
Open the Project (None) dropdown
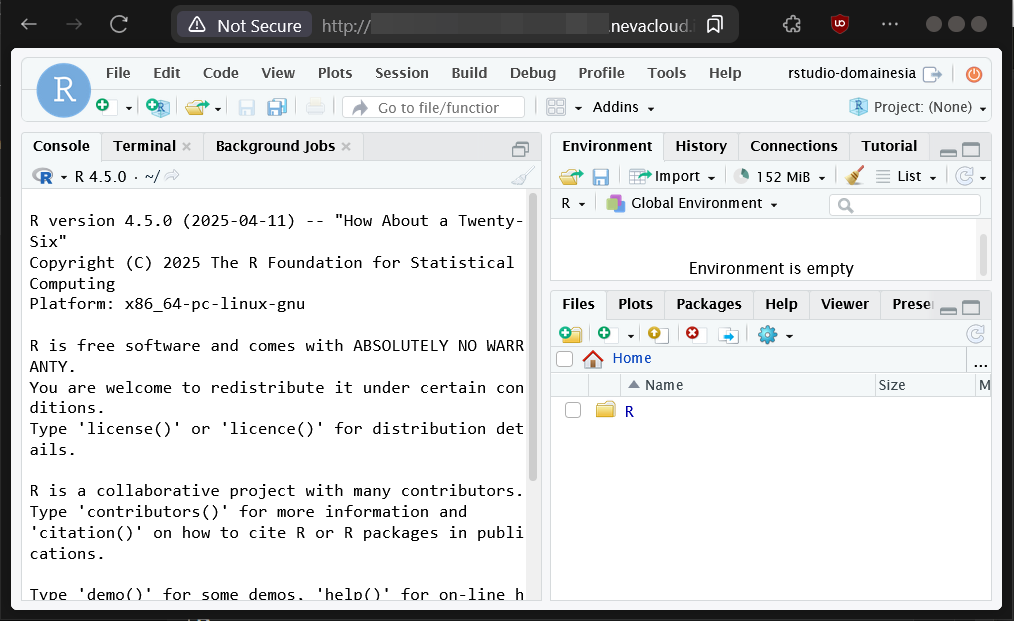click(x=918, y=107)
